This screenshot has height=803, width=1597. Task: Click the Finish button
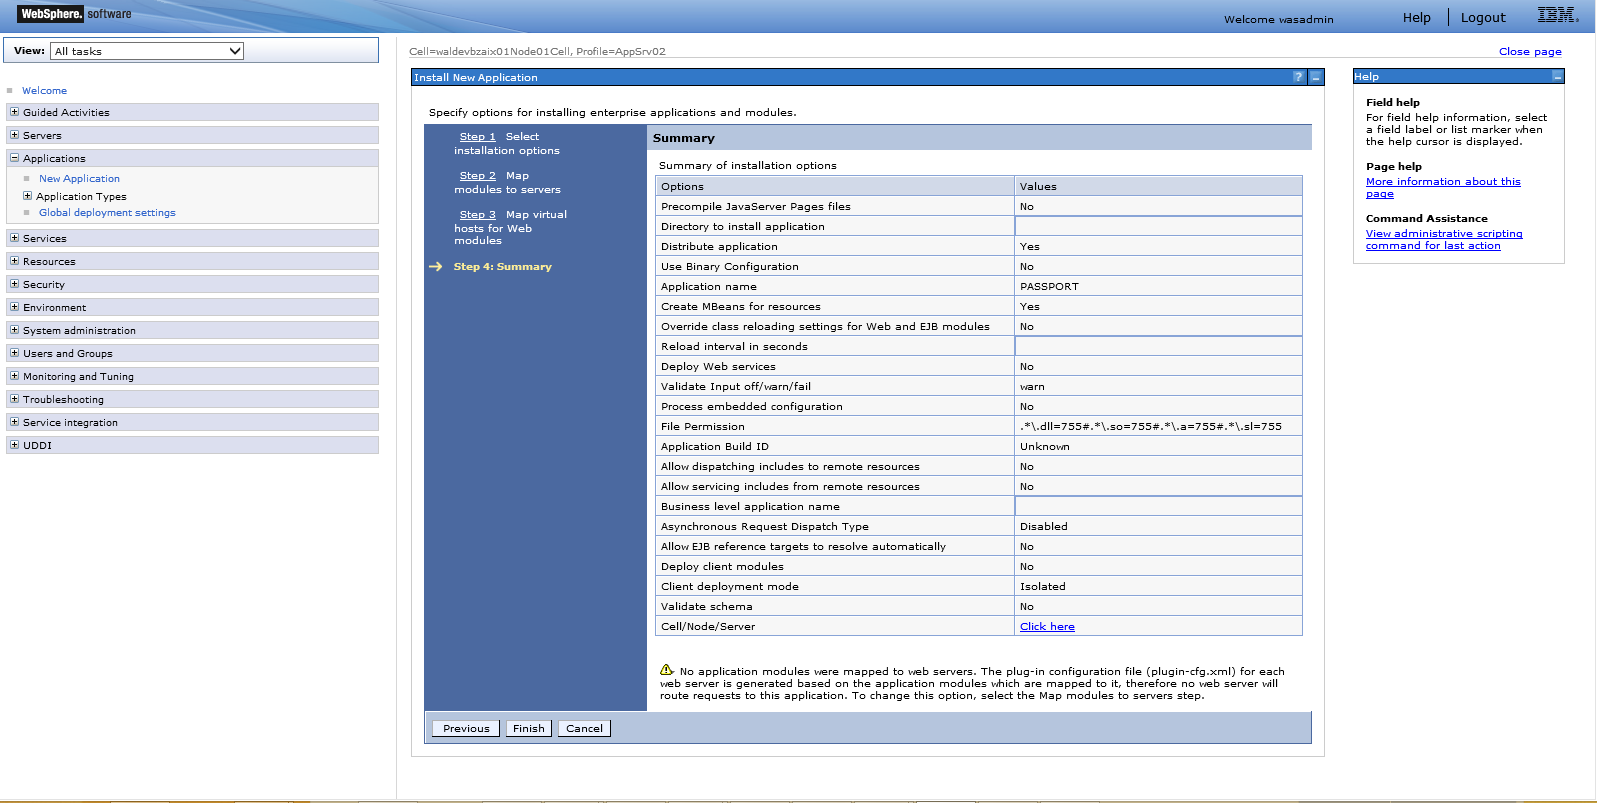coord(529,729)
